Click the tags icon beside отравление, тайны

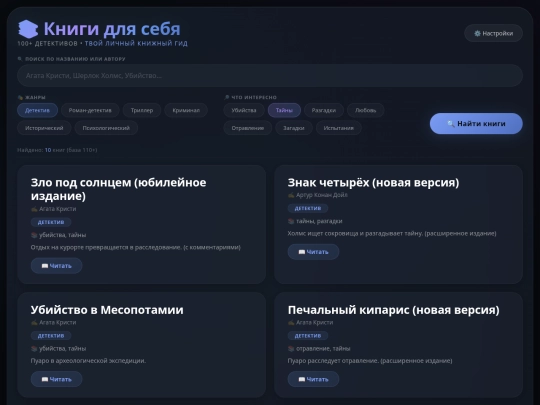tap(291, 349)
